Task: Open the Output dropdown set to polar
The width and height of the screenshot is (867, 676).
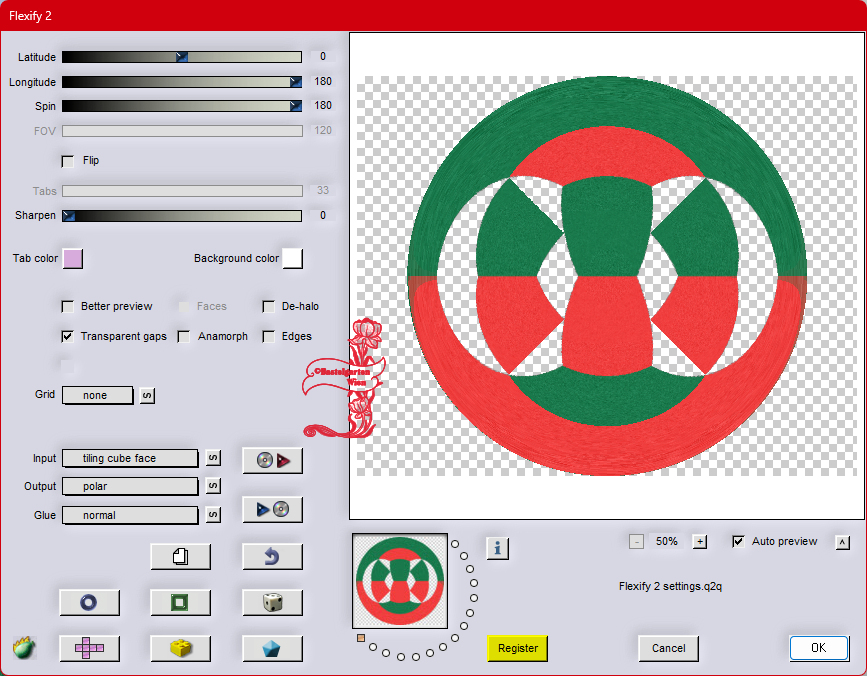Action: [x=130, y=486]
